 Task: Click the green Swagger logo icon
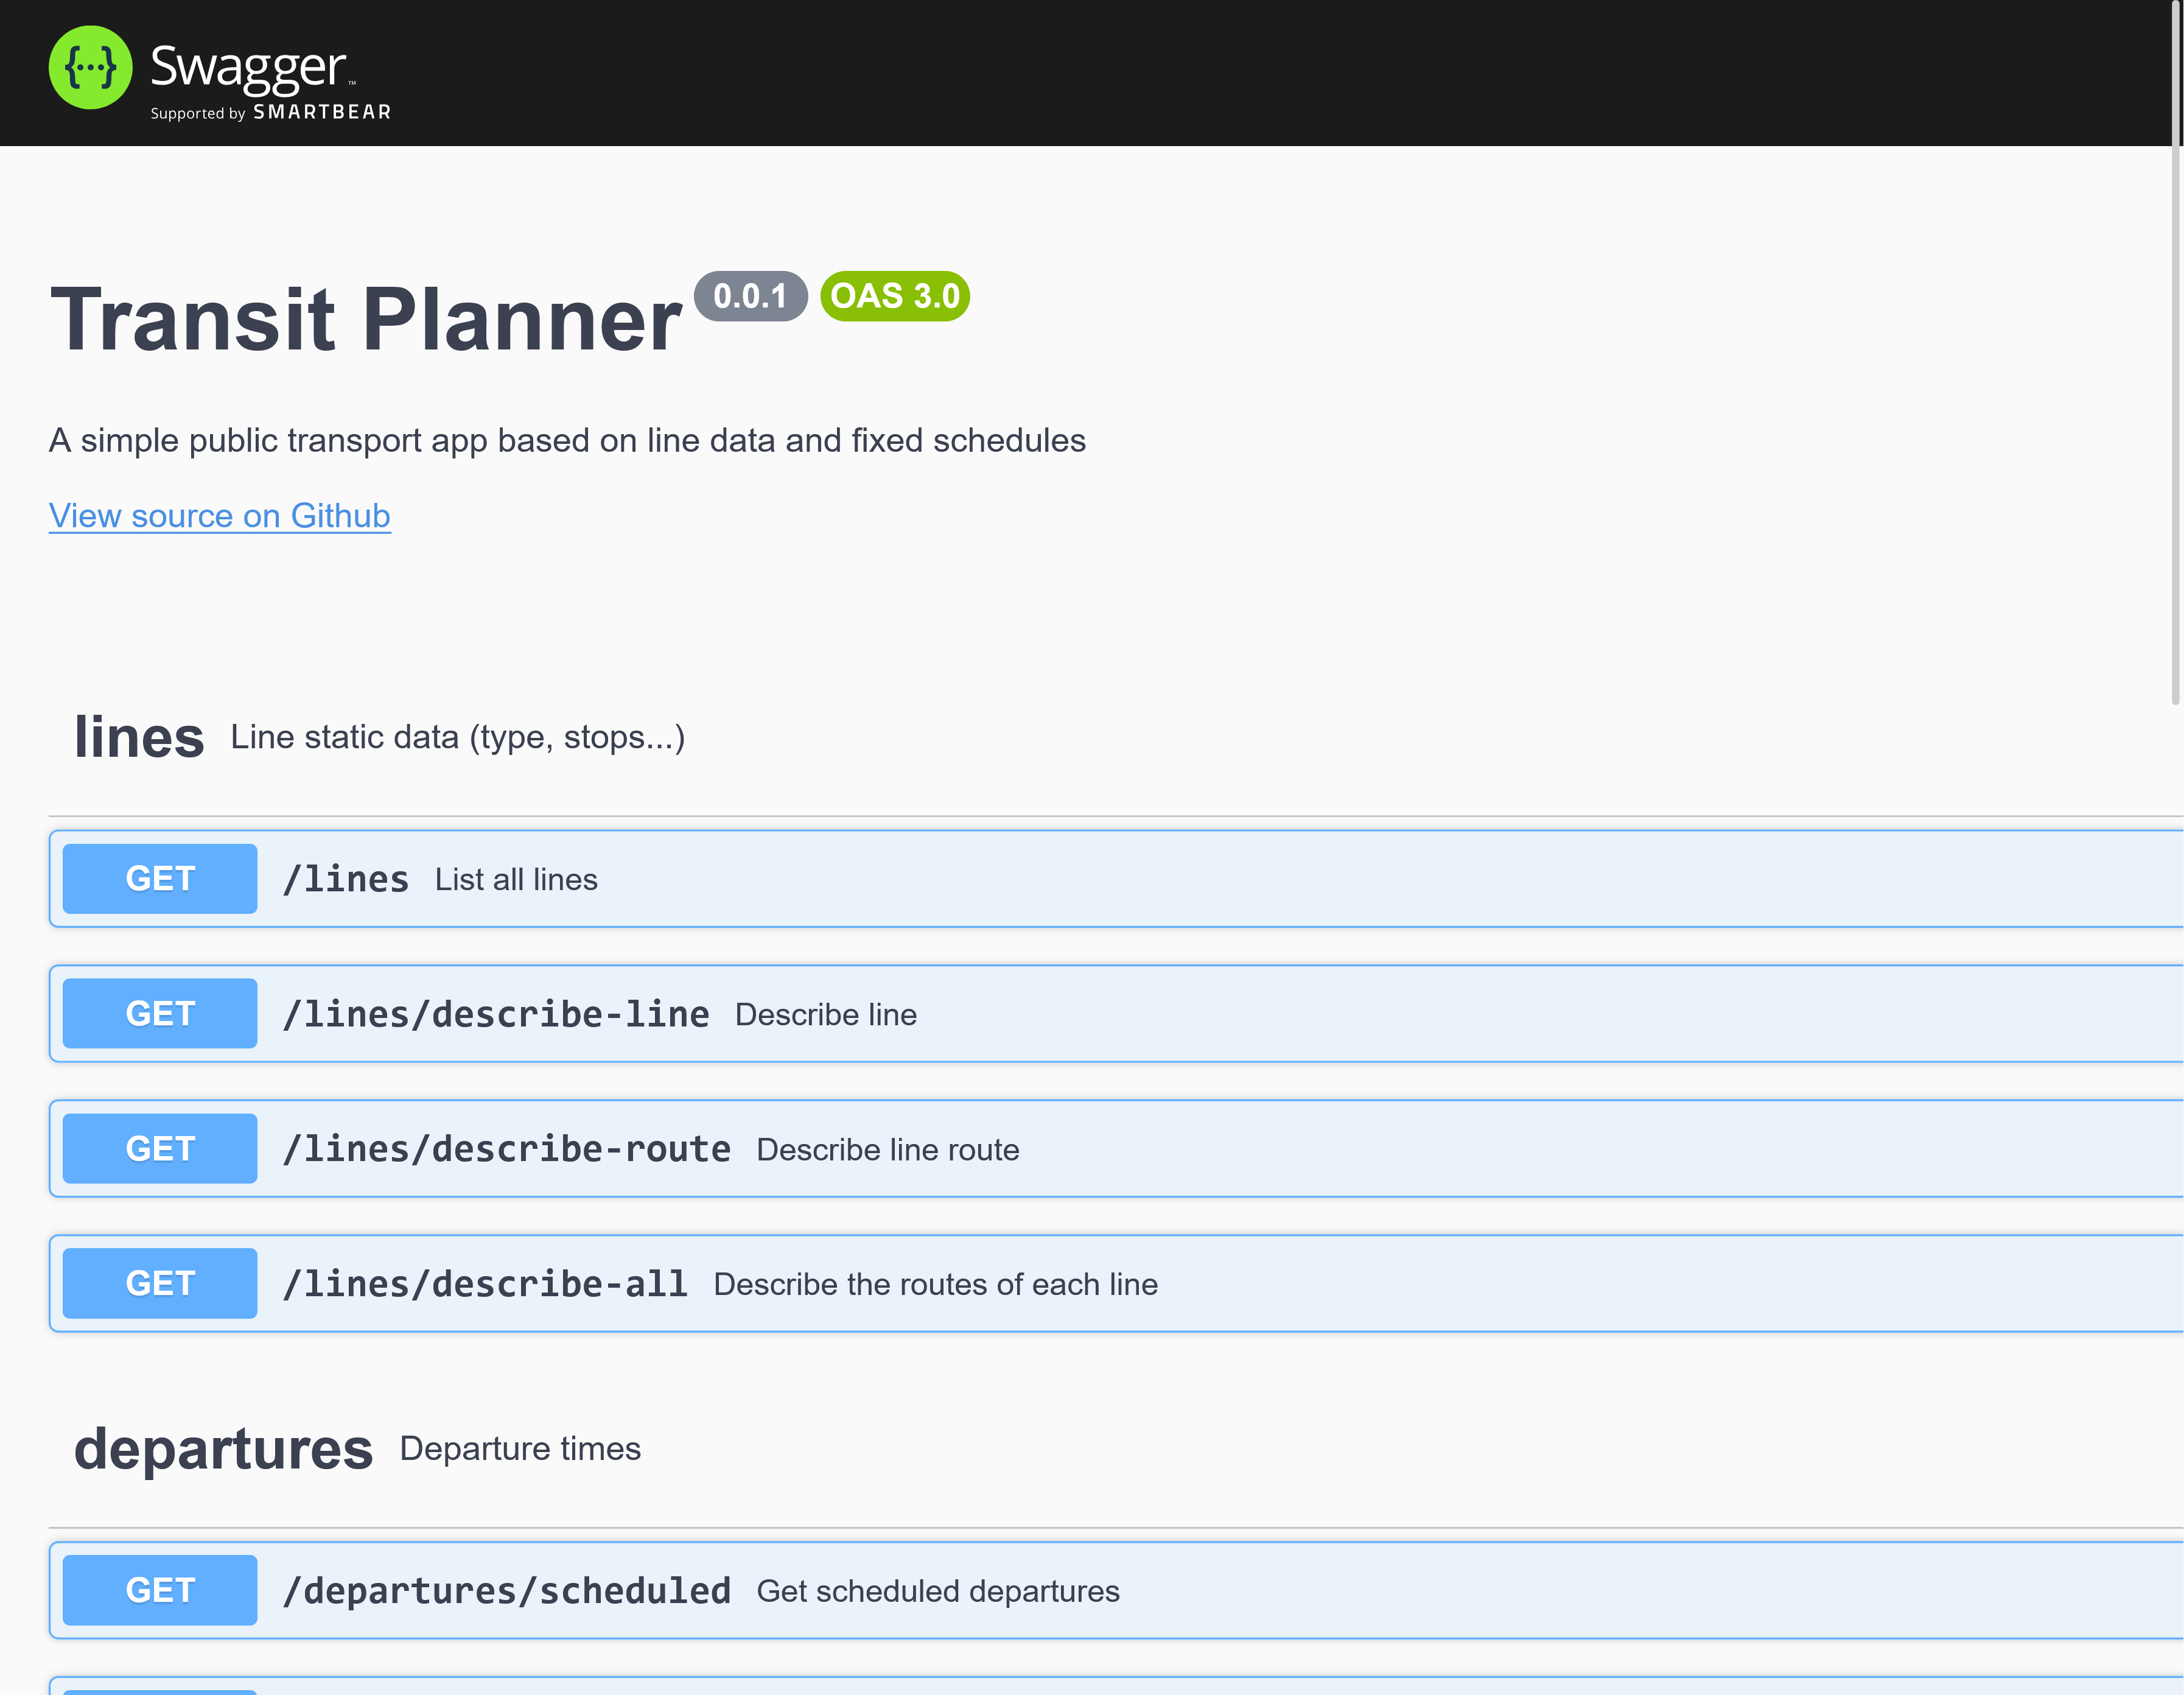(x=90, y=68)
